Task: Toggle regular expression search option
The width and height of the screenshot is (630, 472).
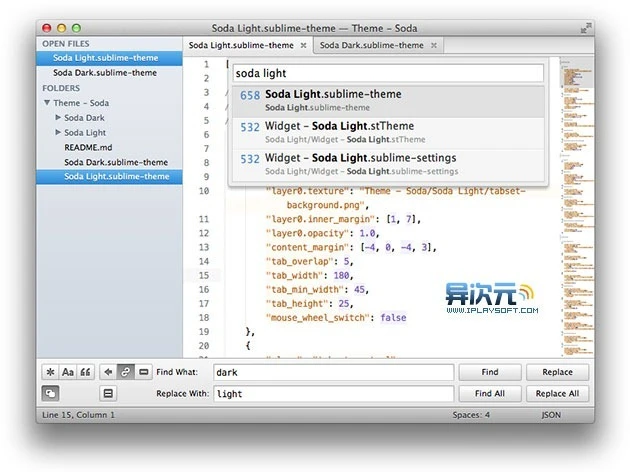Action: [x=50, y=372]
